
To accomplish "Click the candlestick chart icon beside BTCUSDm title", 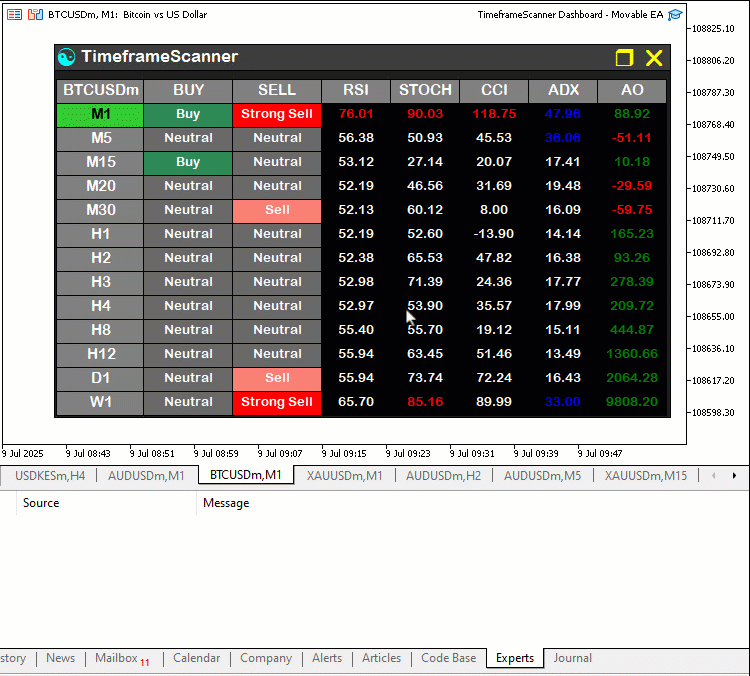I will 35,15.
